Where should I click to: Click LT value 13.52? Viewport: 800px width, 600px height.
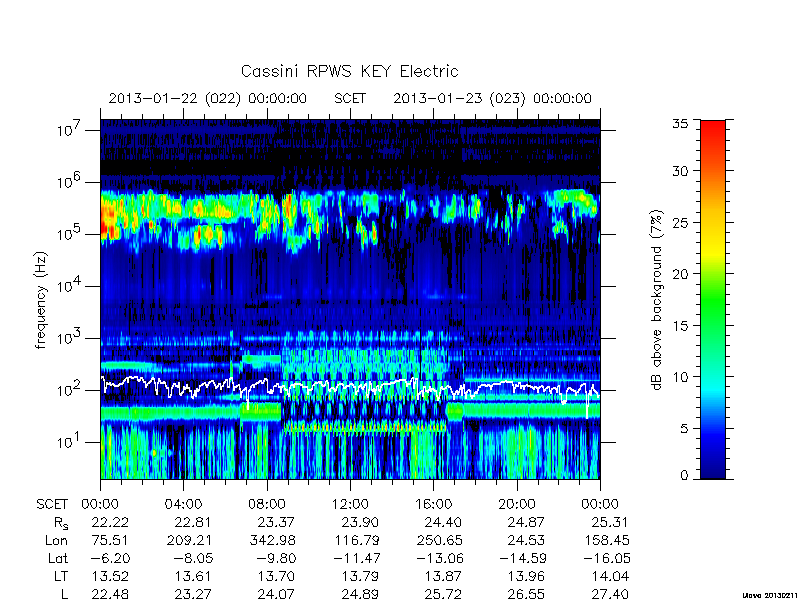point(110,576)
